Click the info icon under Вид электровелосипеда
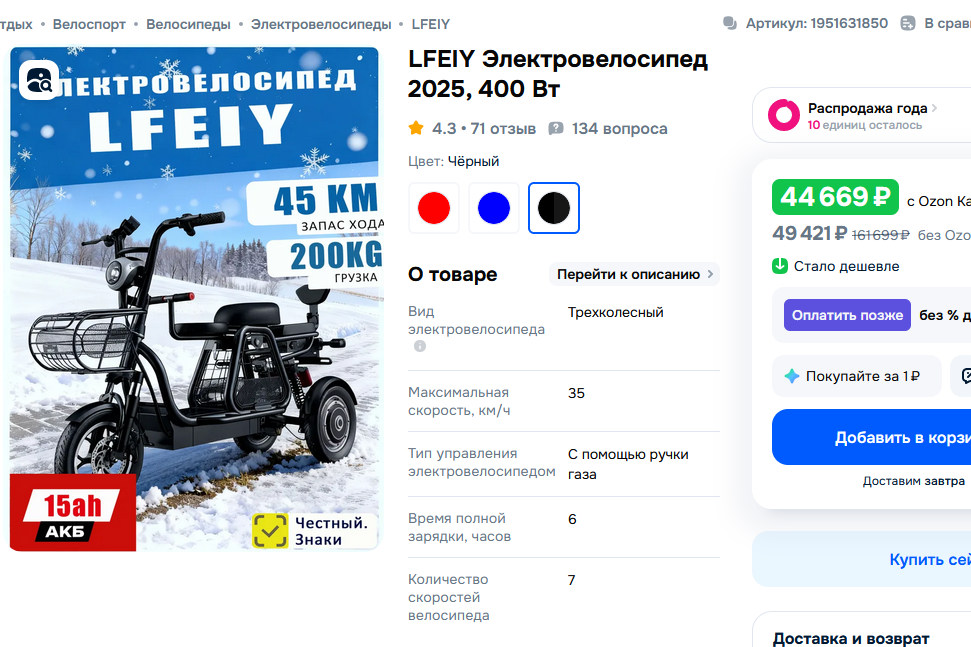971x647 pixels. coord(420,346)
